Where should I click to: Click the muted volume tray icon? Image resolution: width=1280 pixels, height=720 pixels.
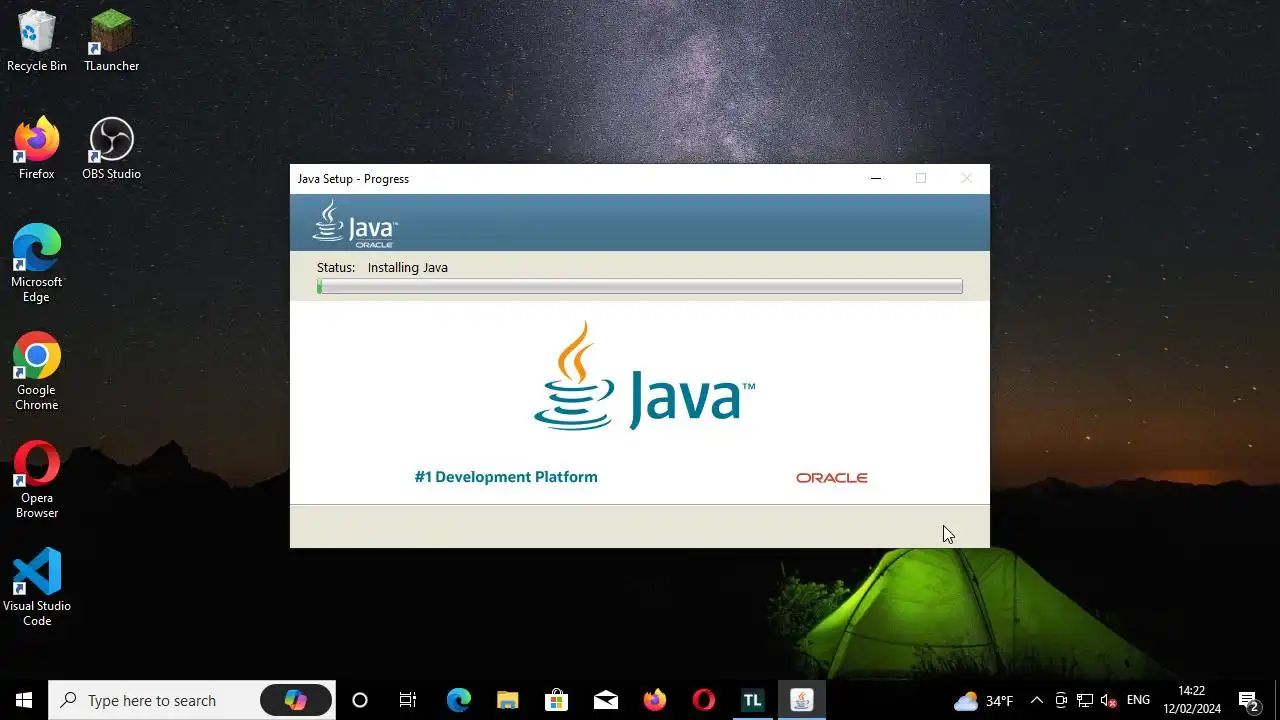pos(1108,700)
